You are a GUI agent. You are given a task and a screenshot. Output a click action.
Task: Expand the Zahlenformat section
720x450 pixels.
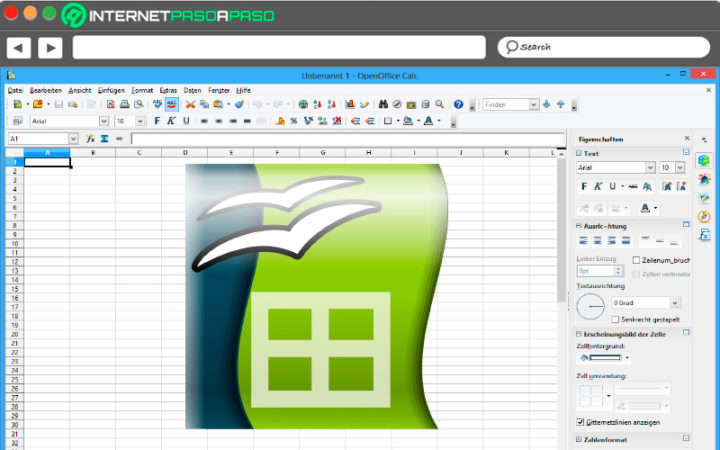tap(580, 439)
